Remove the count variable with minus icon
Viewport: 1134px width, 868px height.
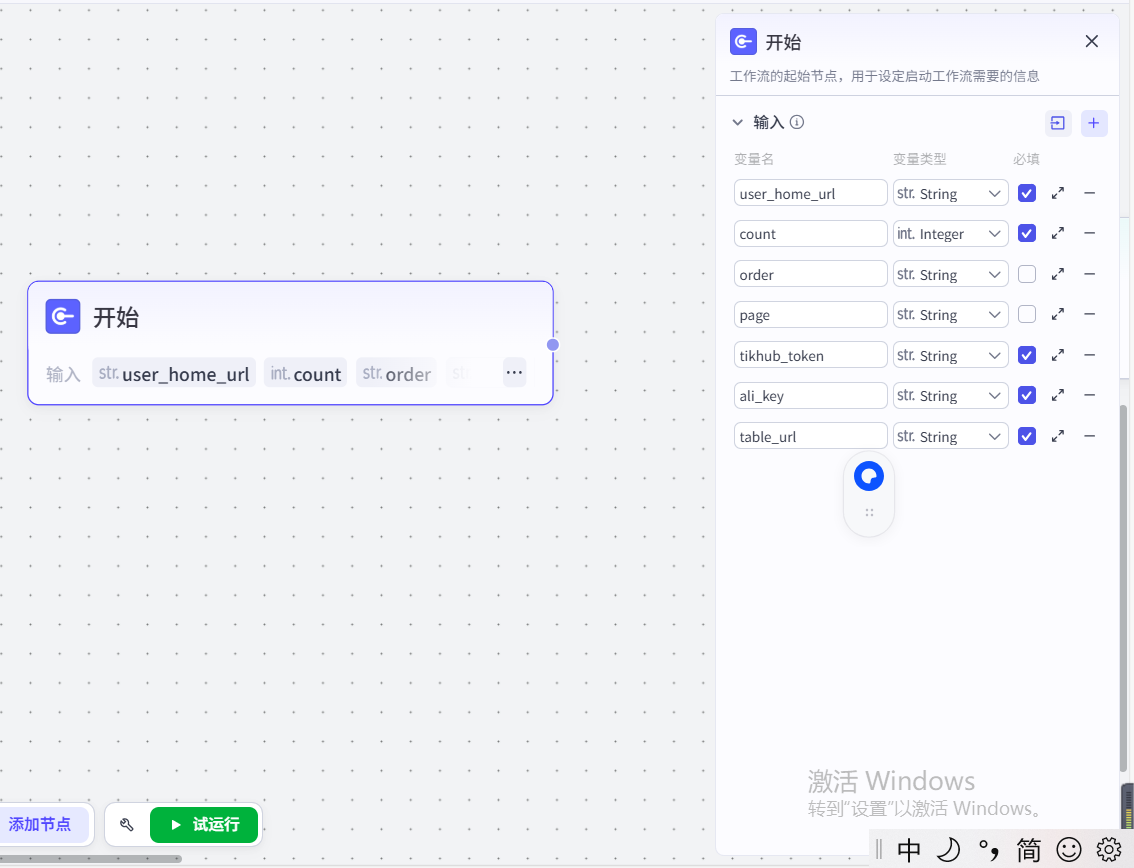1090,233
